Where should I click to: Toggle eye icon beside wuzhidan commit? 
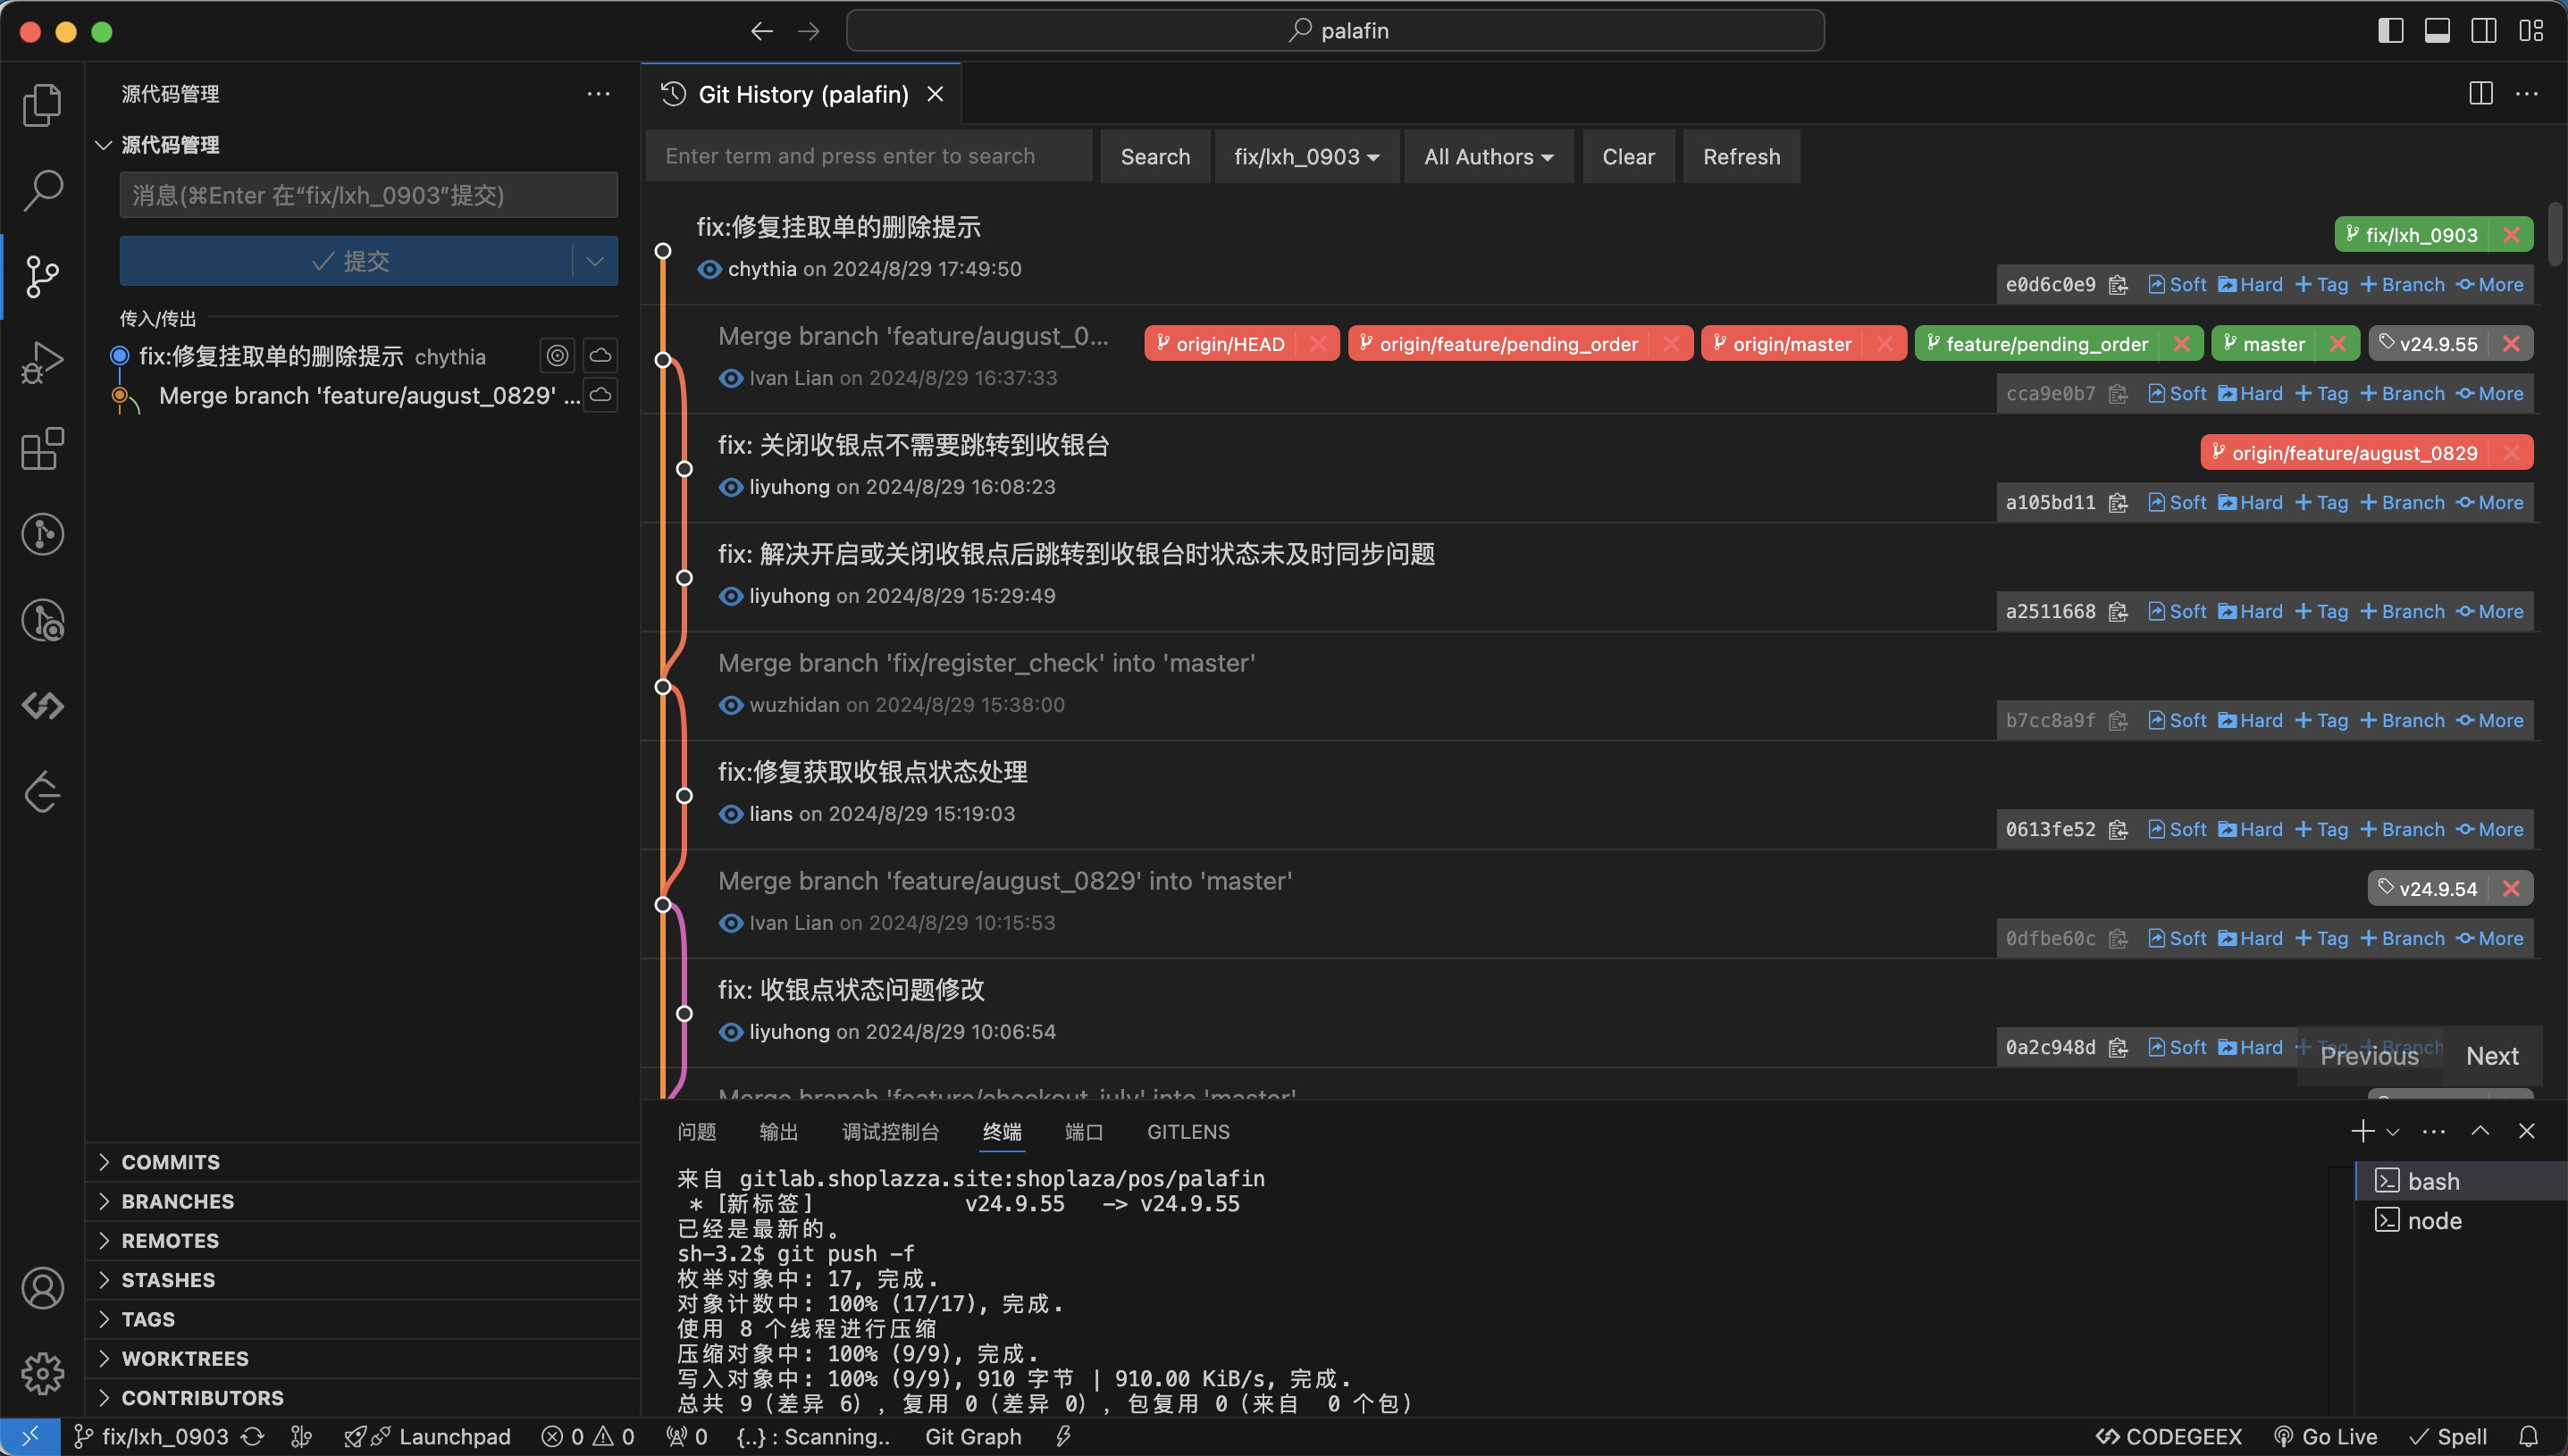pyautogui.click(x=731, y=705)
